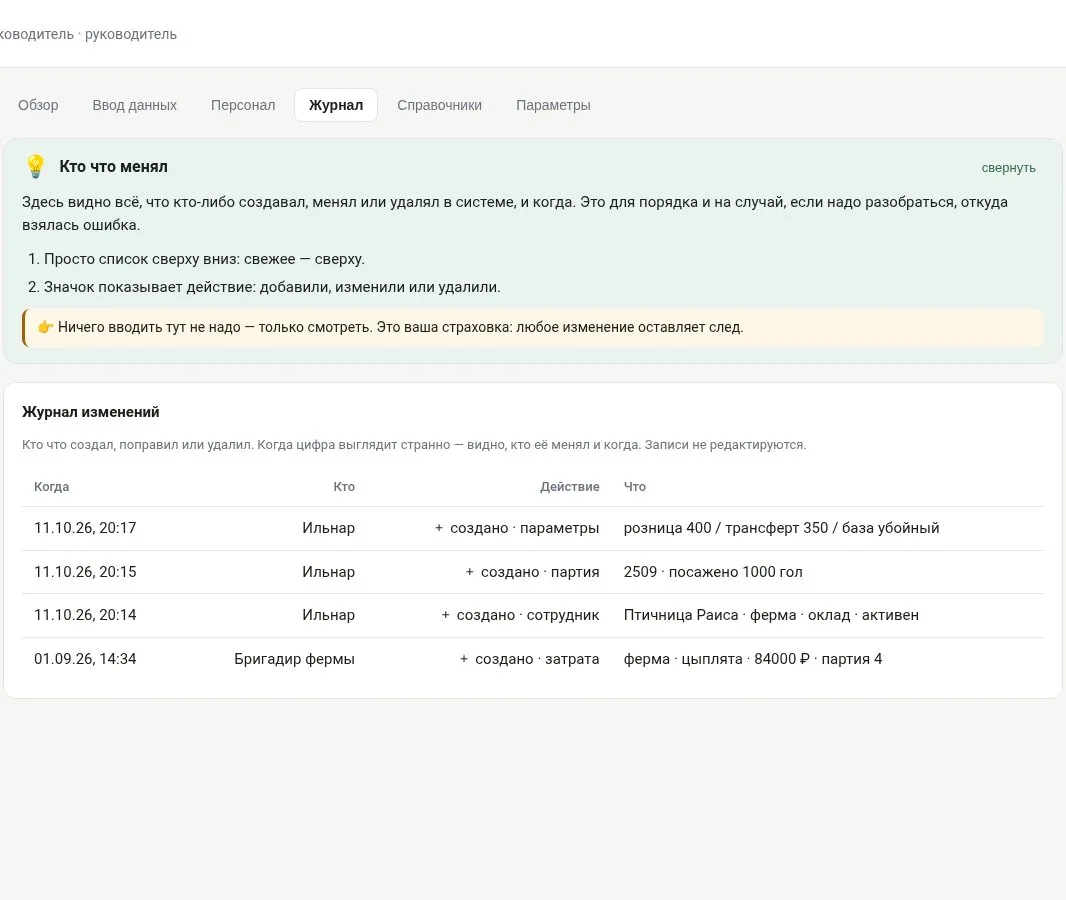Click the руководитель label in the header
This screenshot has height=900, width=1066.
[131, 34]
